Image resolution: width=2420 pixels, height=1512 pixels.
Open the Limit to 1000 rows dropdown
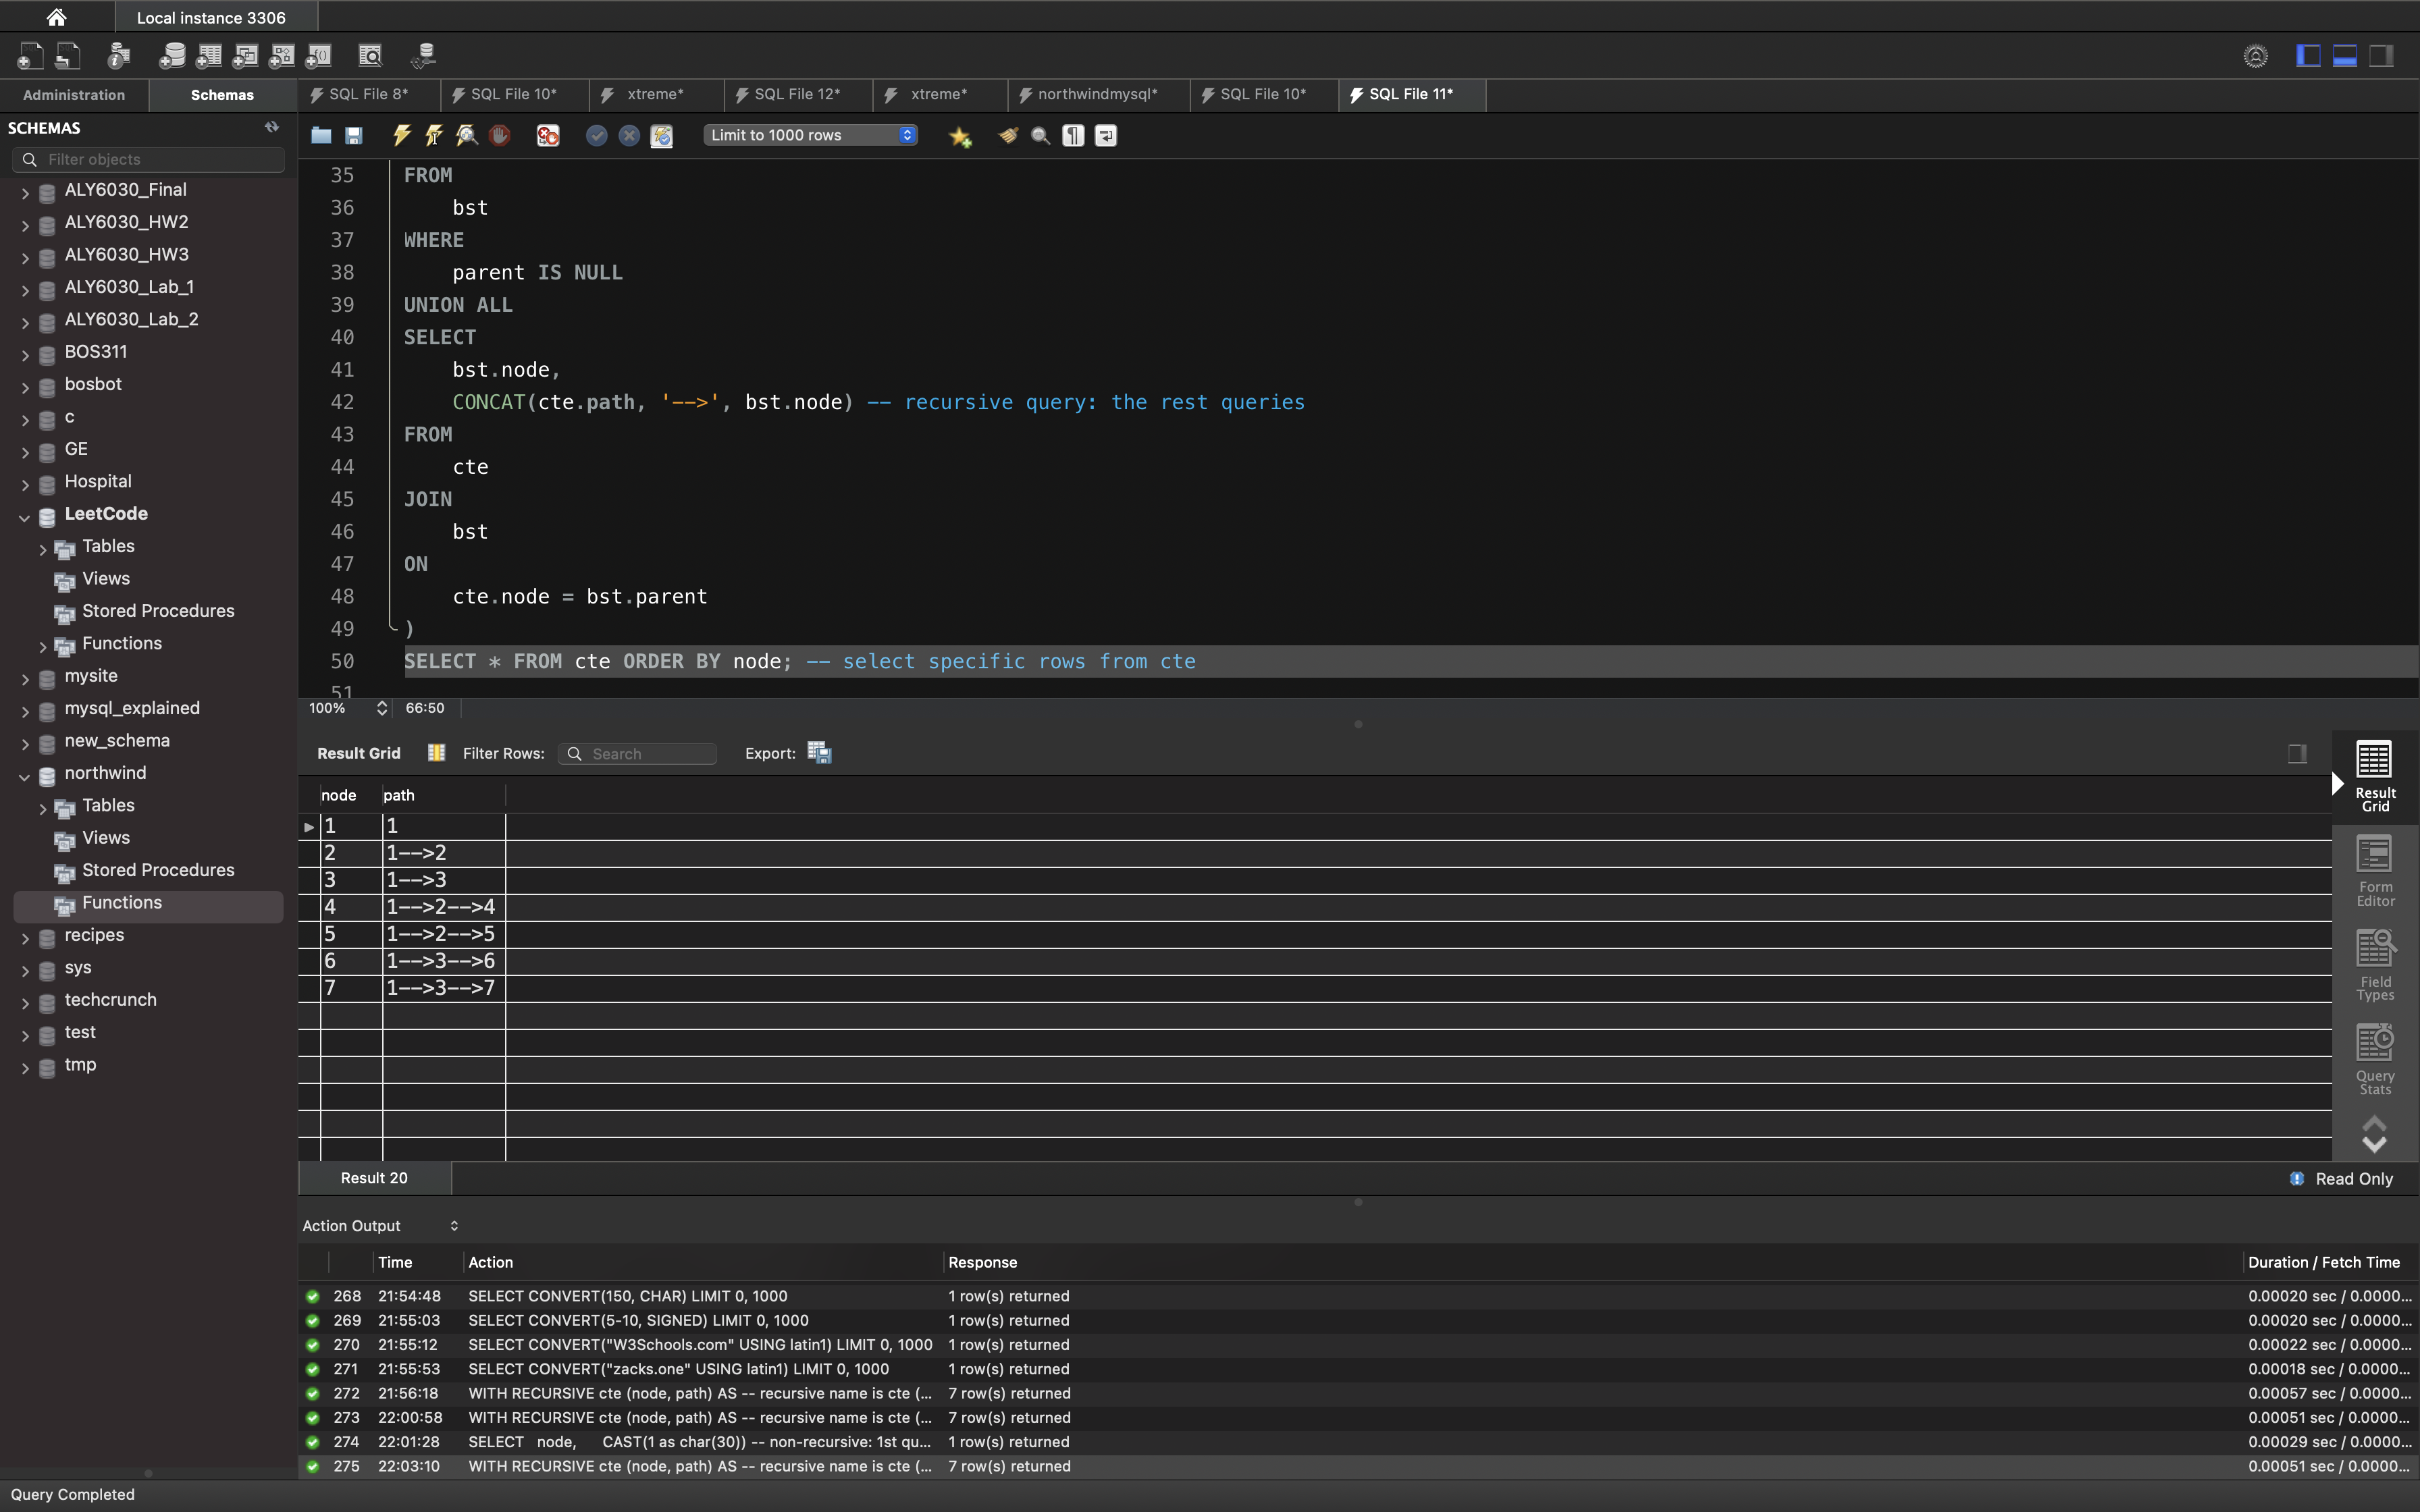click(811, 135)
